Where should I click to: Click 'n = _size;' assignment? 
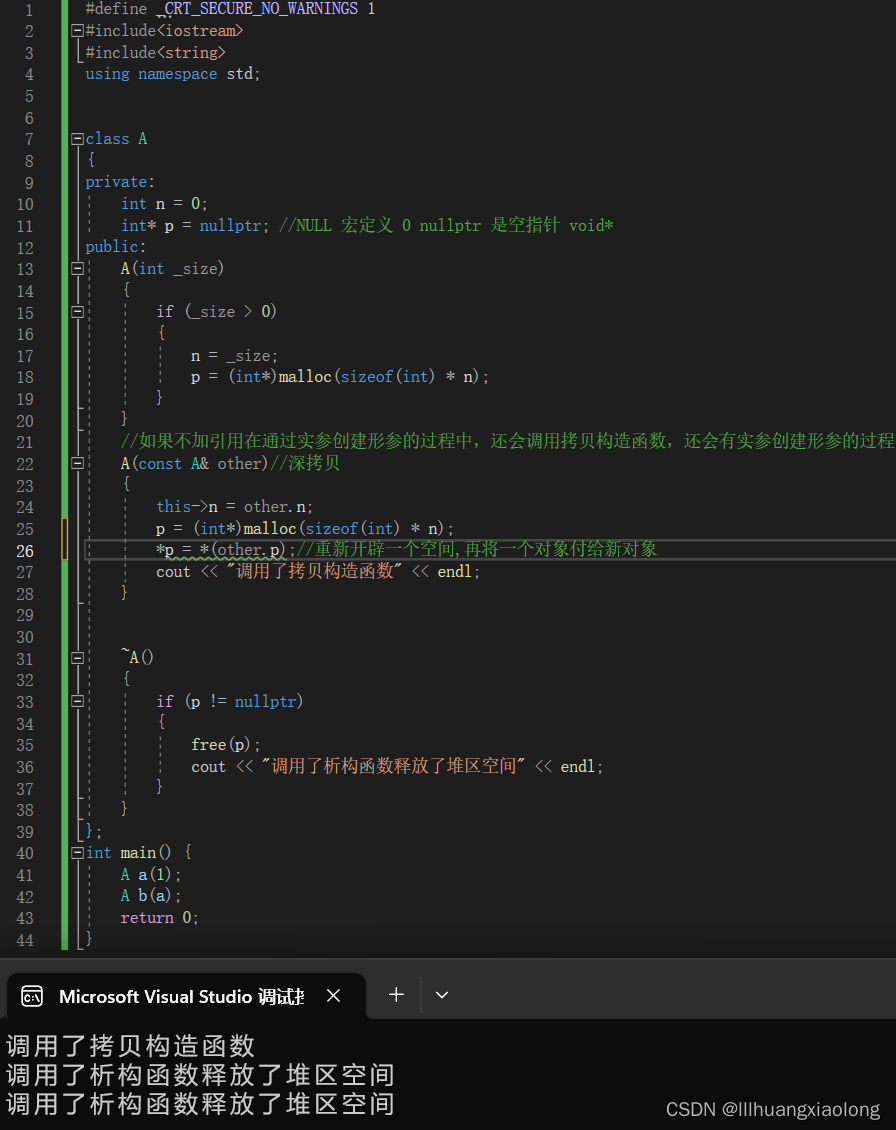[234, 355]
